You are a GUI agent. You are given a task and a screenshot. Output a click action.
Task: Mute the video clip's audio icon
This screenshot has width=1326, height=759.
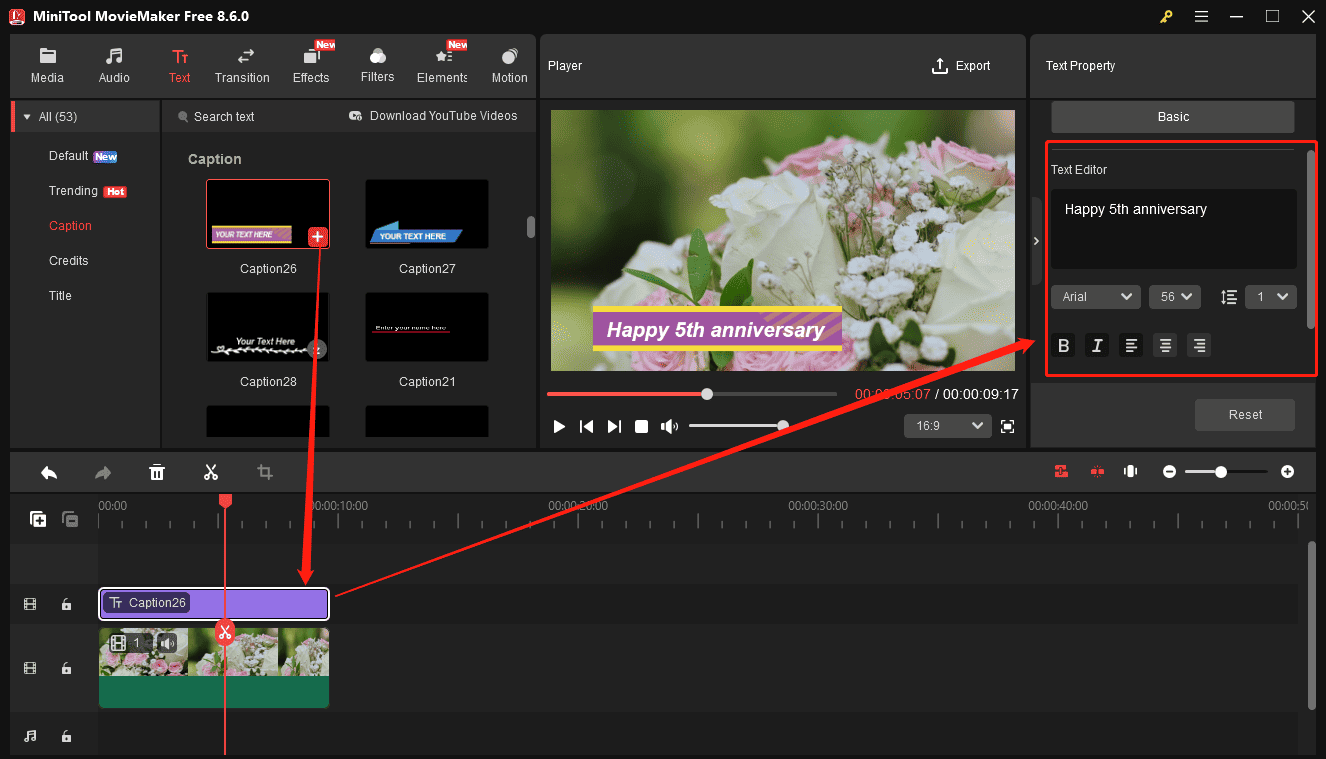coord(167,643)
